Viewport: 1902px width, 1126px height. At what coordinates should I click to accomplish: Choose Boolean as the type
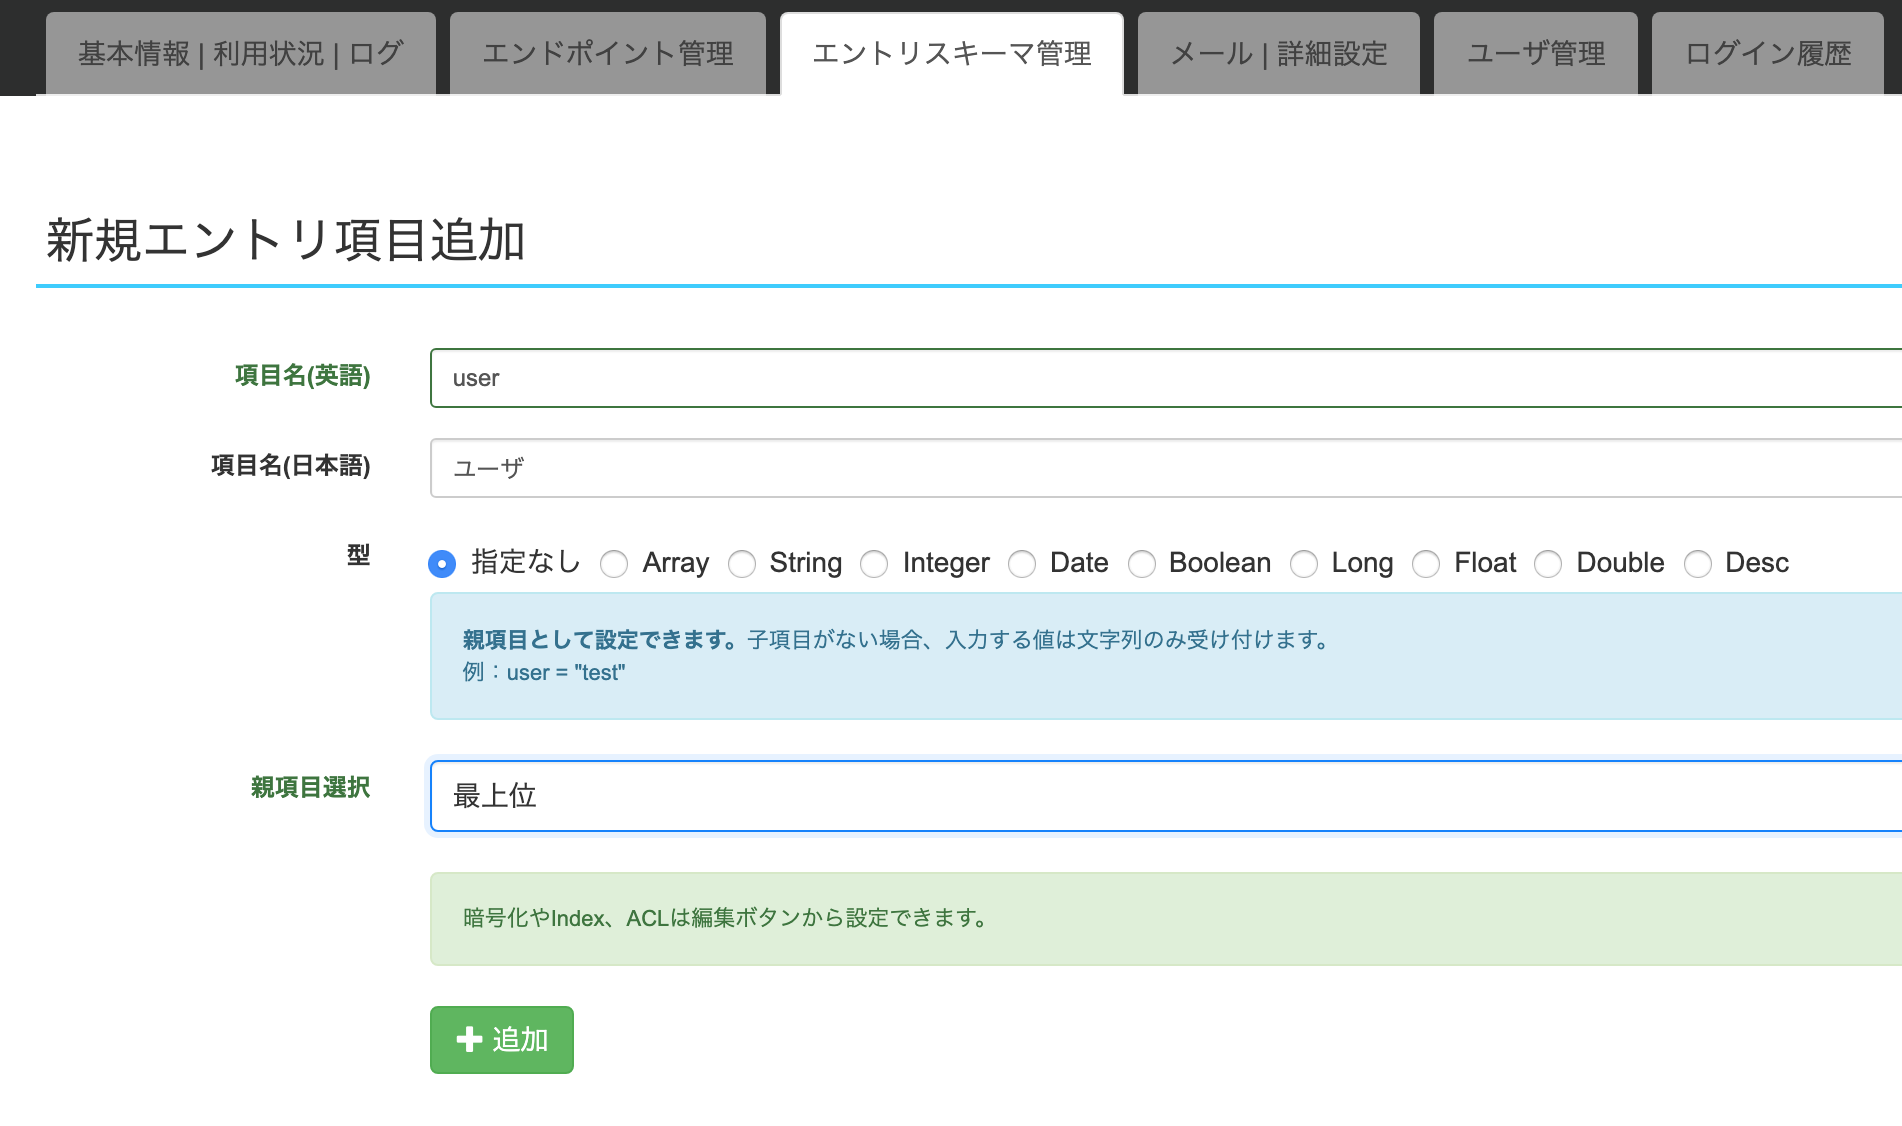1142,564
